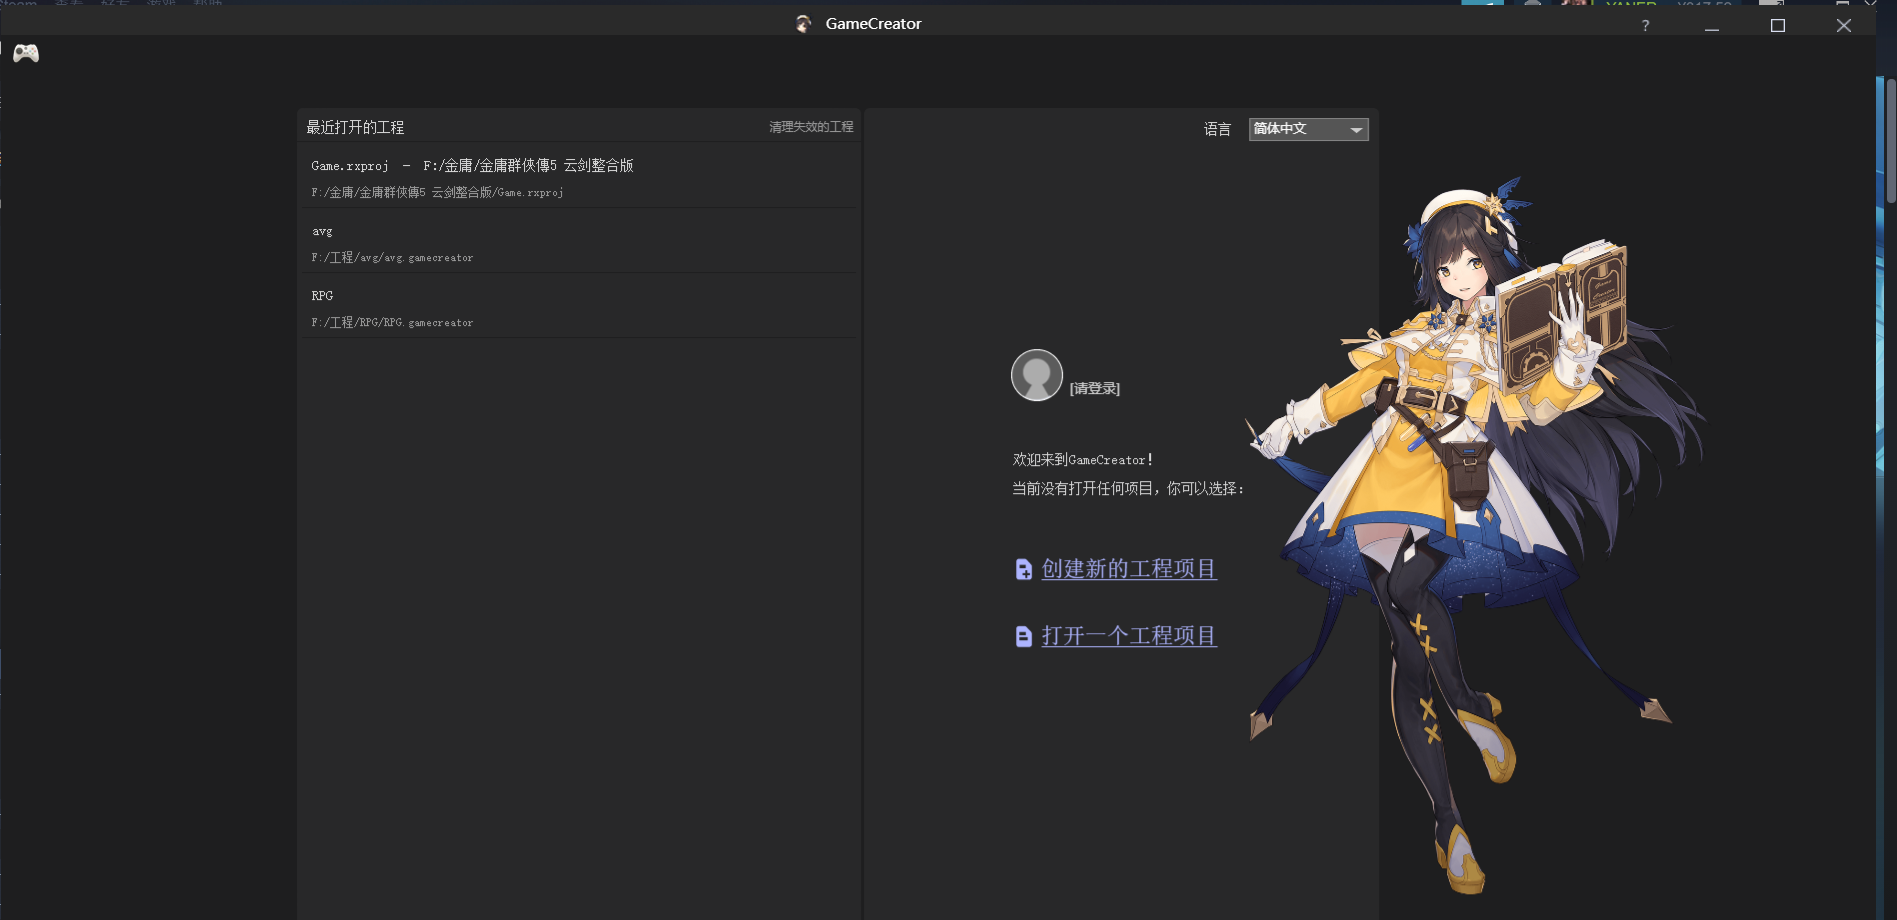Open recent project Game.rxproj 金庸群侠傳5

click(x=580, y=177)
